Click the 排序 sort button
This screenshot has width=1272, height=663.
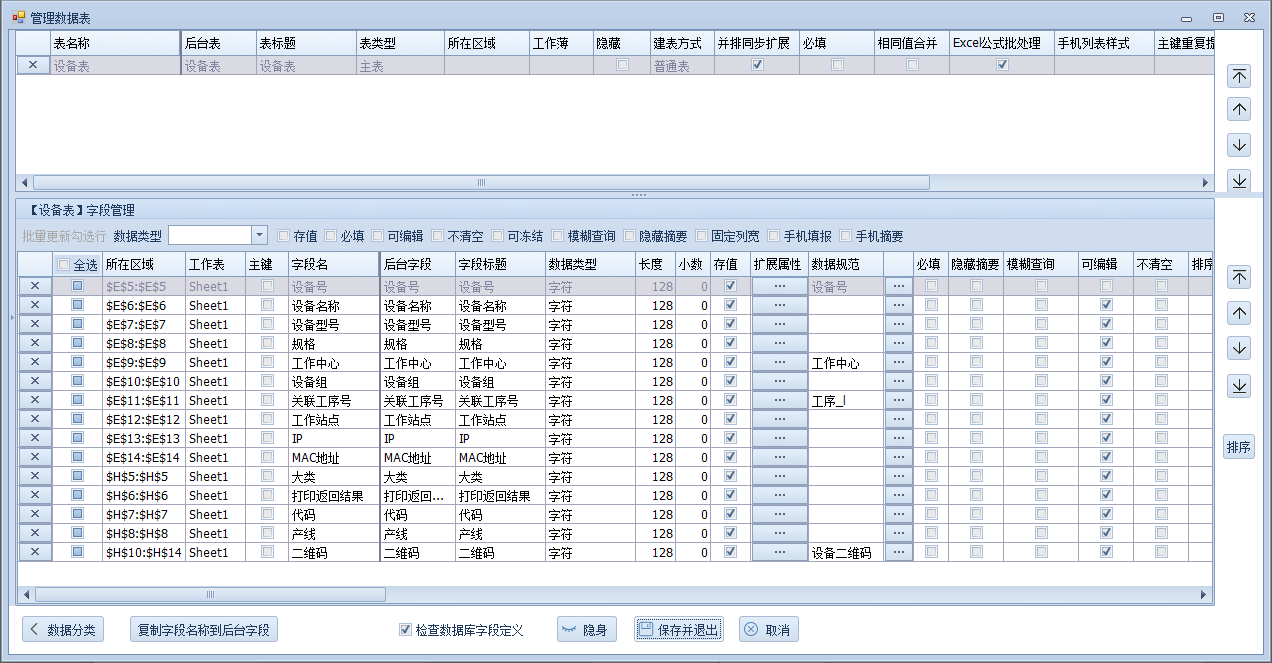tap(1238, 447)
